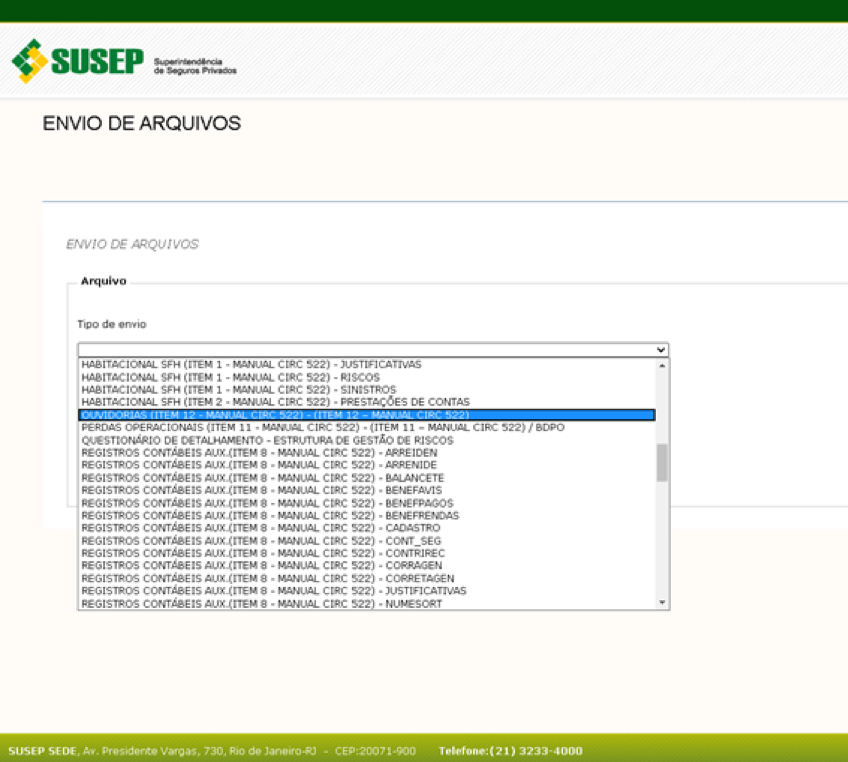Choose REGISTROS CONTÁBEIS AUX. - CONT_SEG option
The width and height of the screenshot is (848, 762).
click(x=255, y=540)
